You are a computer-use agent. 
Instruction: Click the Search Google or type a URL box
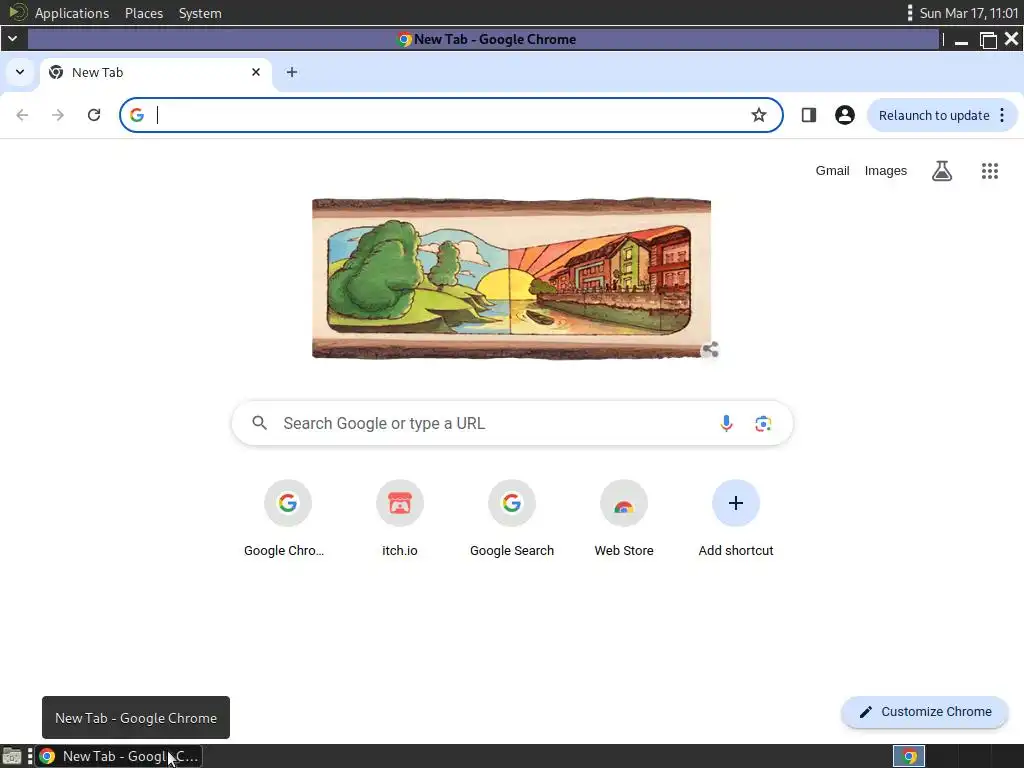click(x=512, y=423)
